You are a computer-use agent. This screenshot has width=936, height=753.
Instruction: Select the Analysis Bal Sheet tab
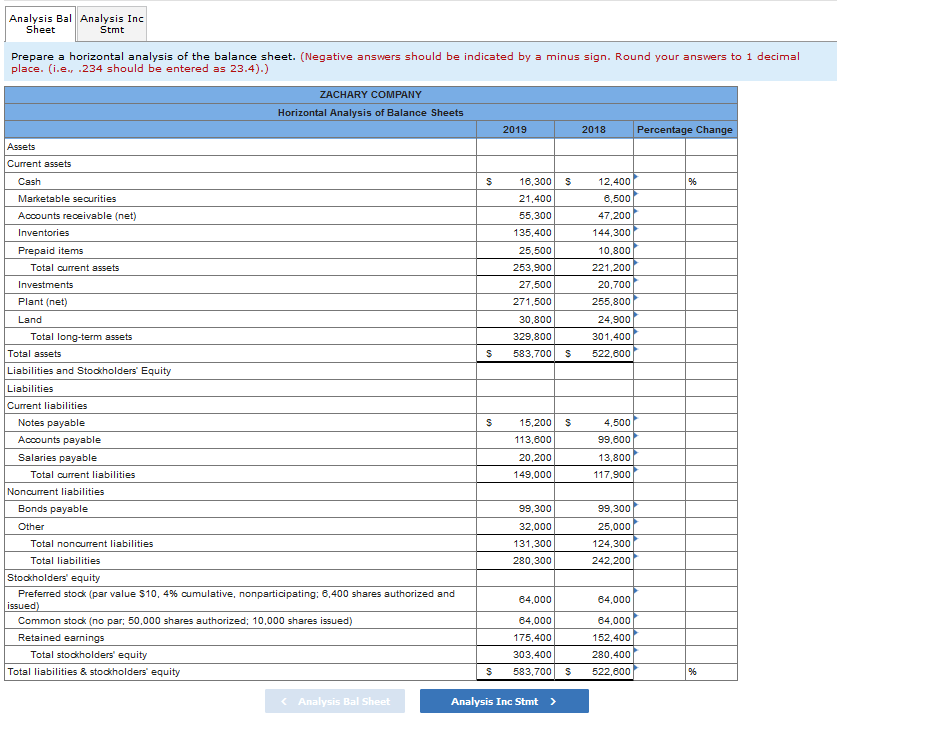point(40,22)
